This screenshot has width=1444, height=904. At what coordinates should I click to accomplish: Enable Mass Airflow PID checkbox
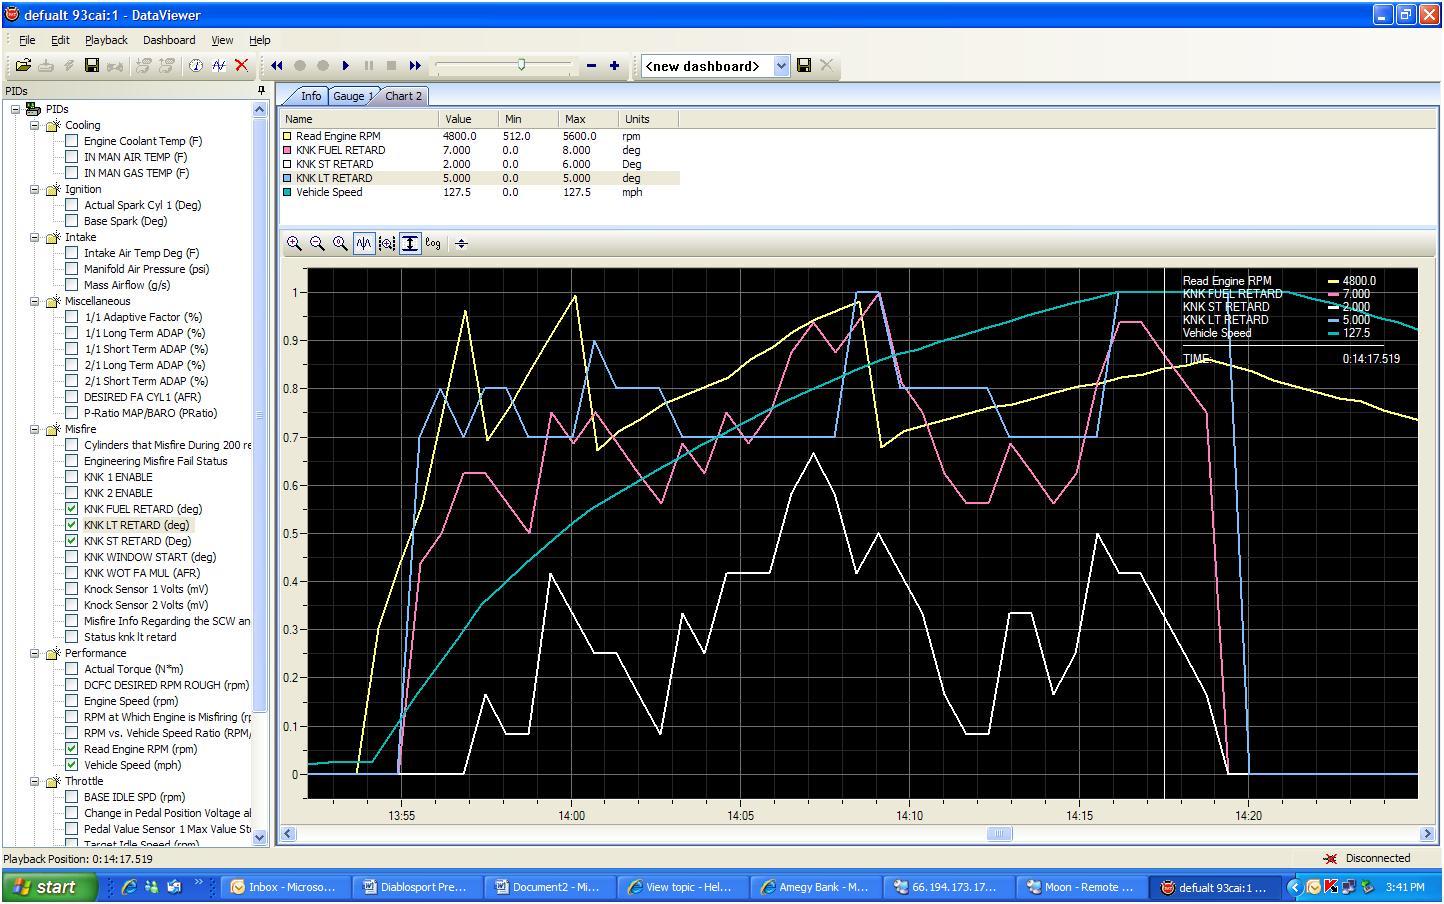point(72,285)
